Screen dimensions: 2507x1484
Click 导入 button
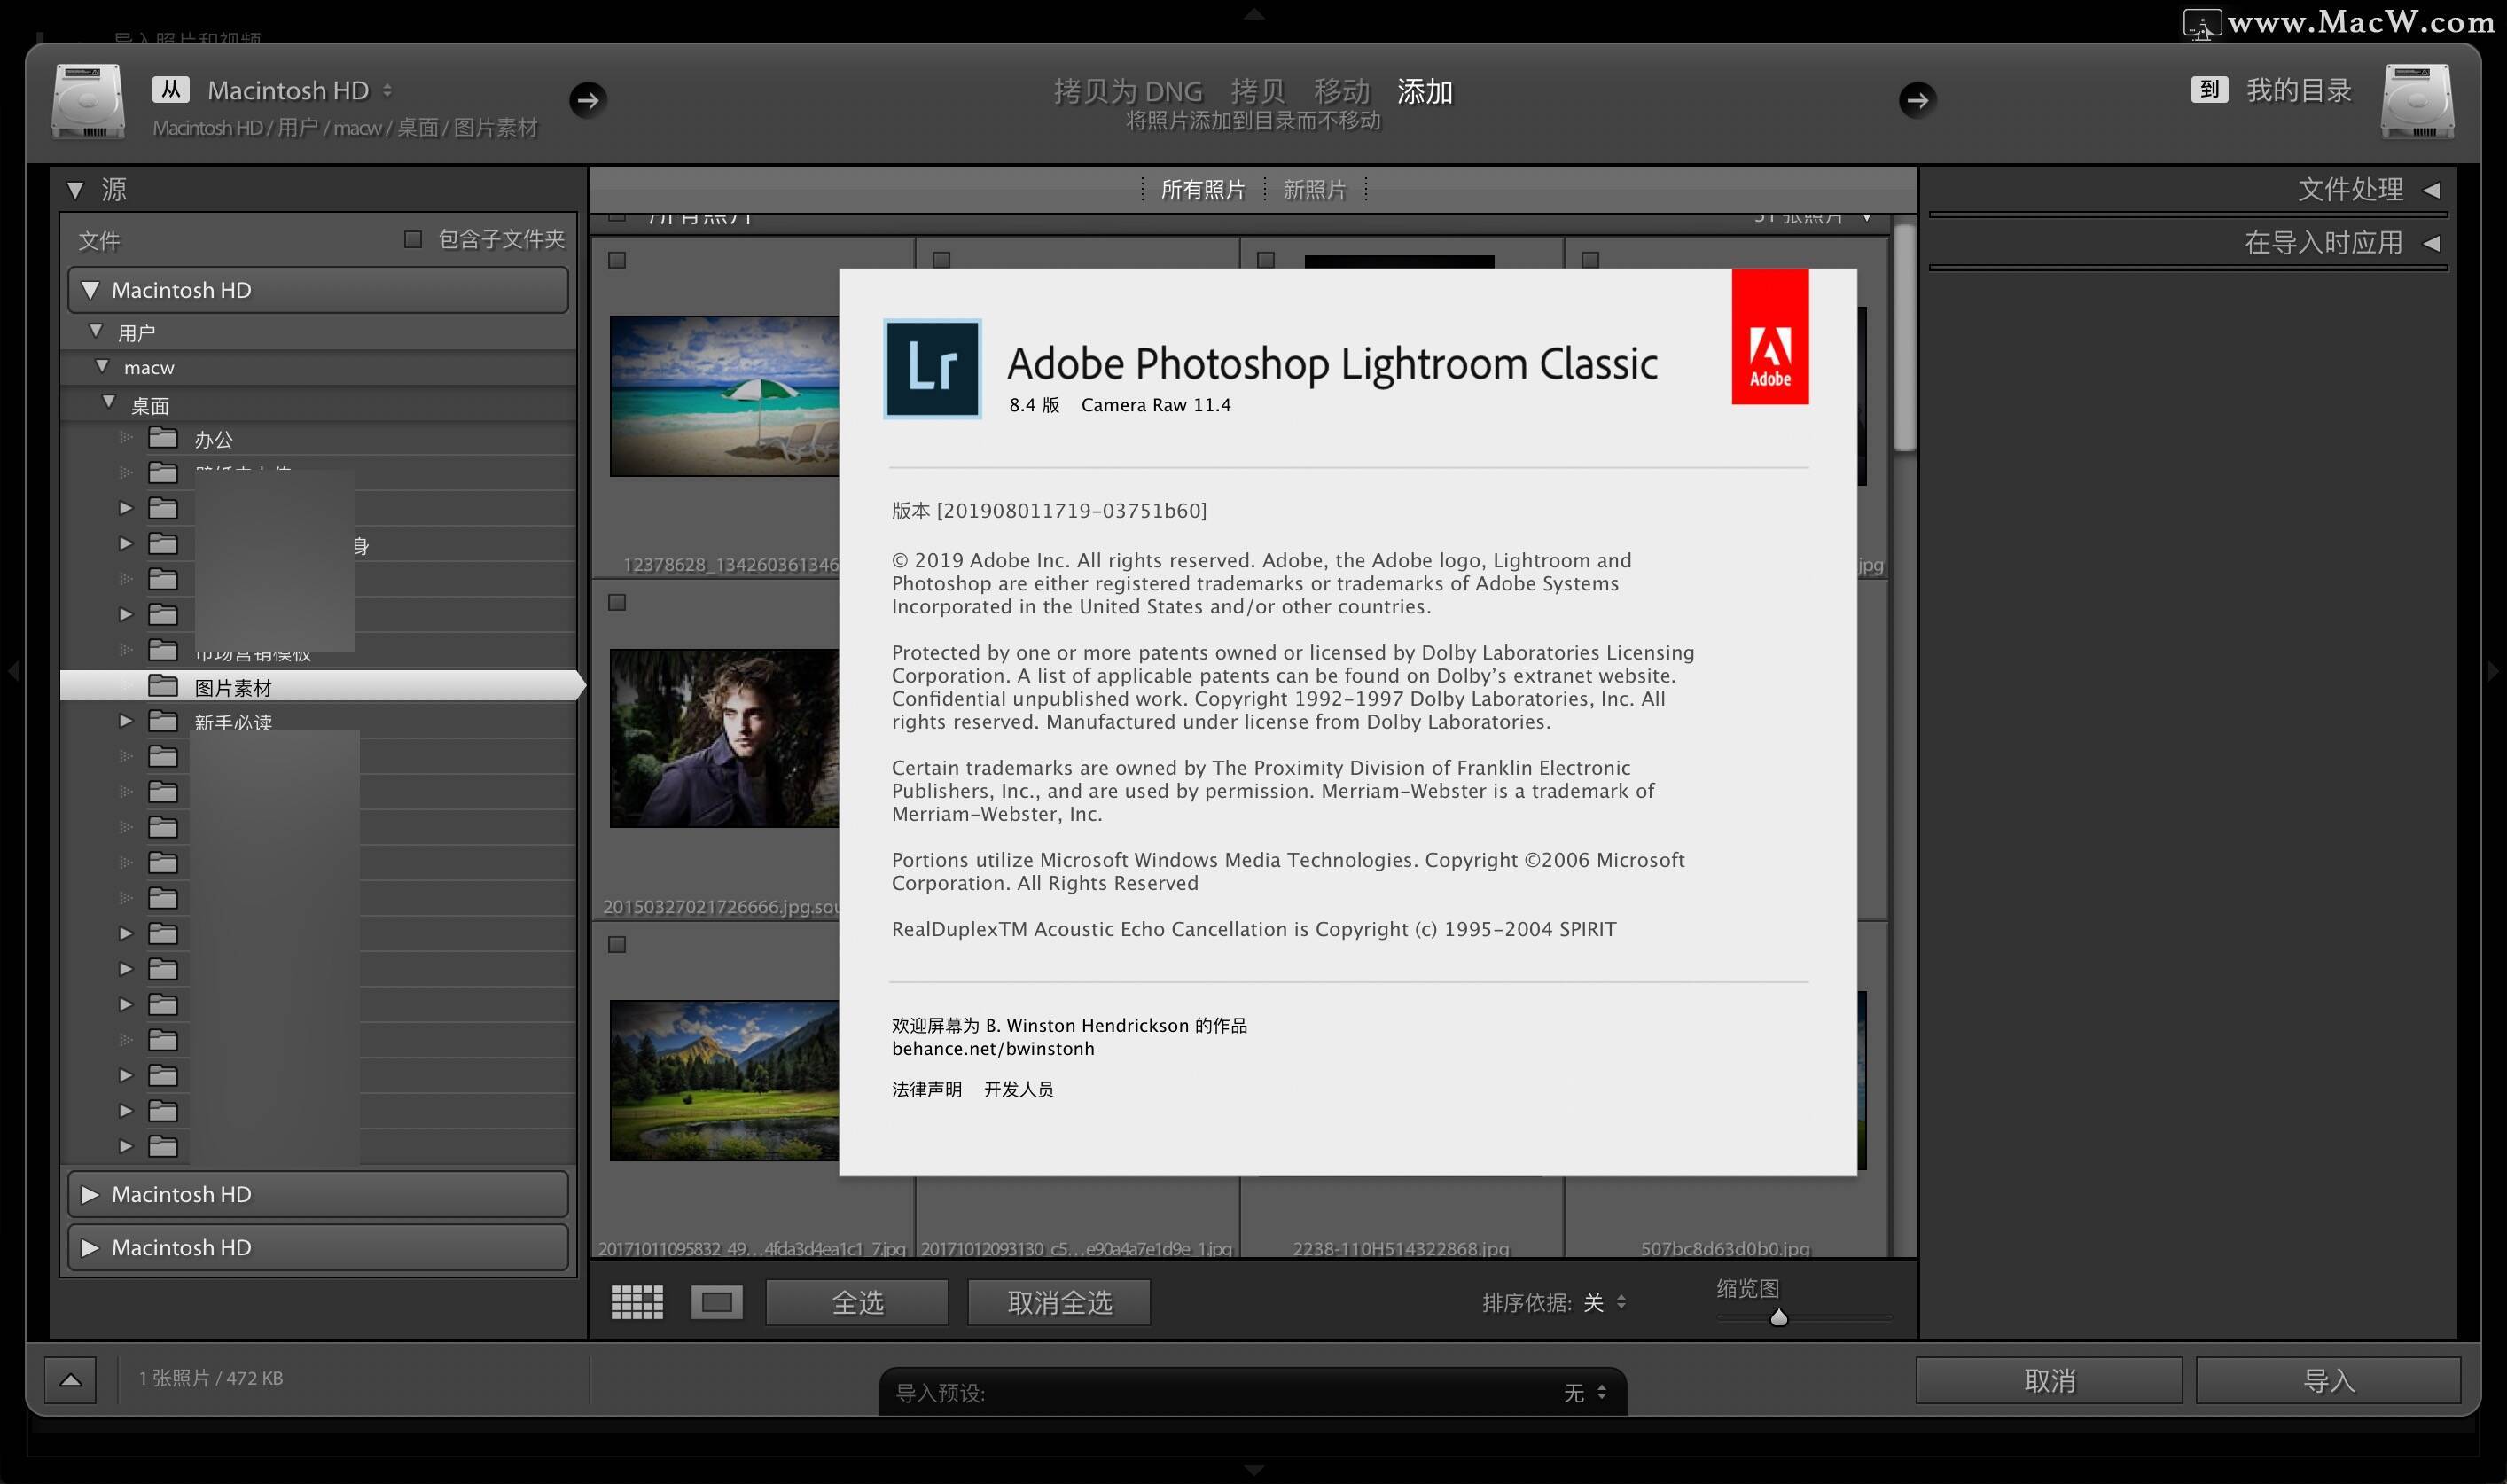[x=2328, y=1380]
